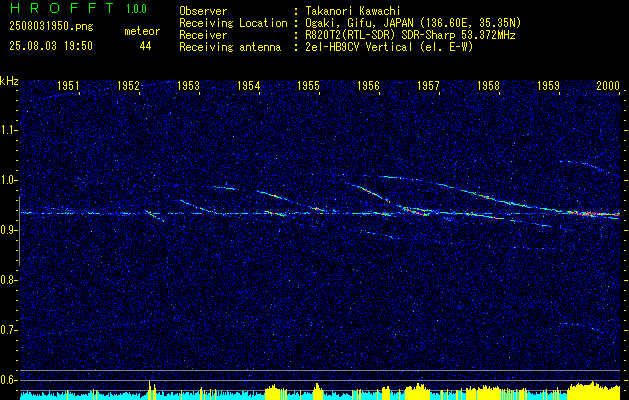Click the gray vertical range bar left of spectrogram

coord(19,231)
